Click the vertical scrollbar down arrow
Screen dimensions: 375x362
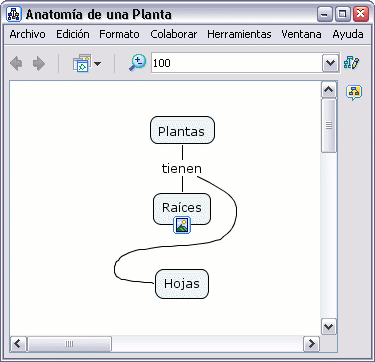(x=329, y=326)
